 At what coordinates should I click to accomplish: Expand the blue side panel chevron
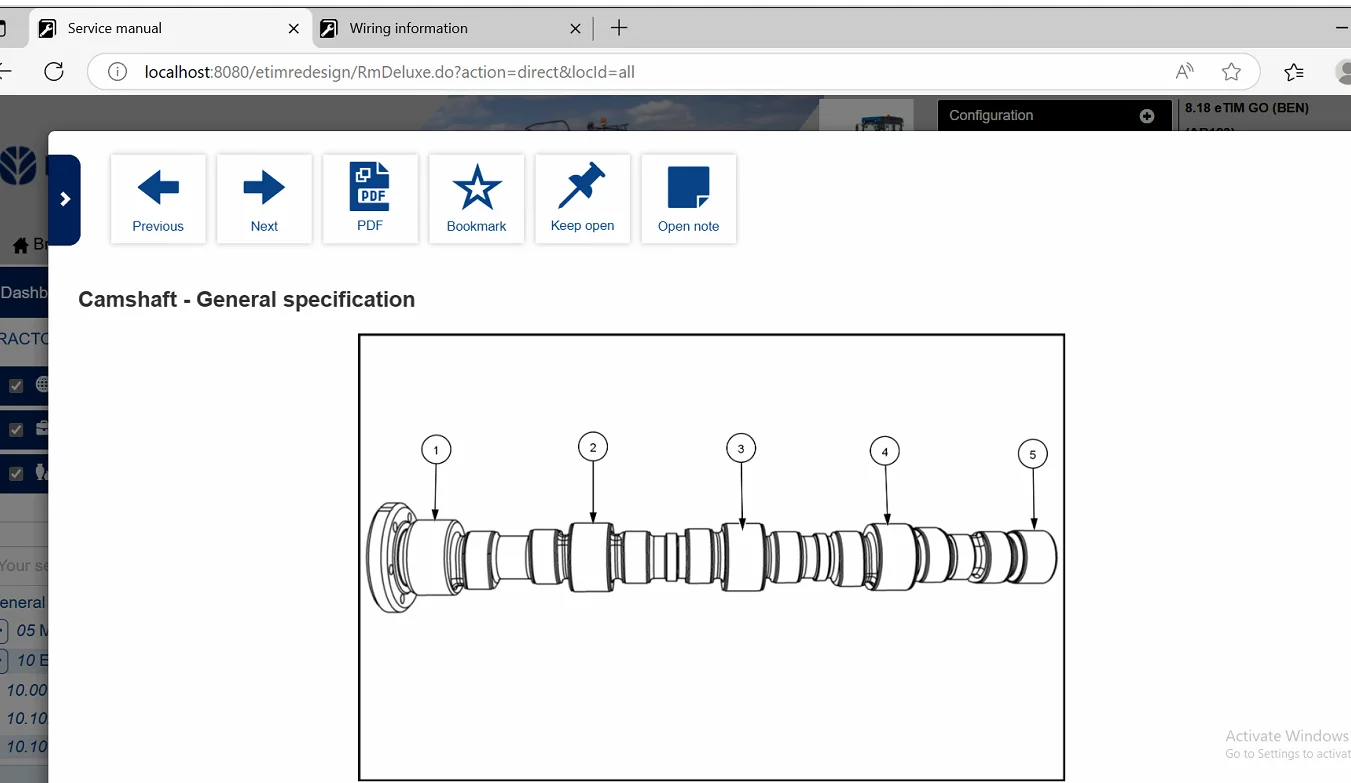pos(65,199)
